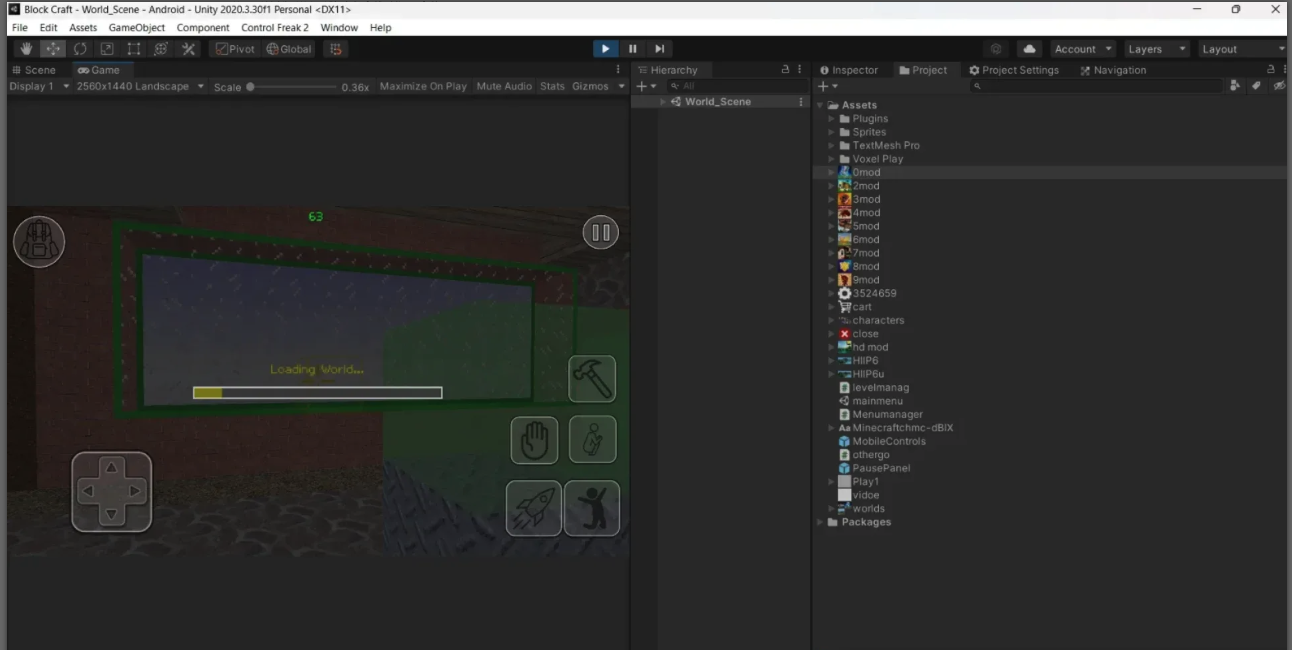1292x650 pixels.
Task: Toggle the Project panel lock icon
Action: (x=1271, y=70)
